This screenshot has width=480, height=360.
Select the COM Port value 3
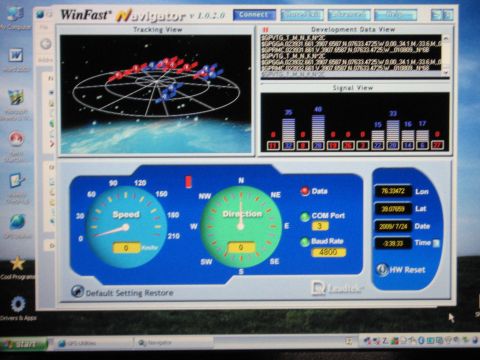pos(320,226)
